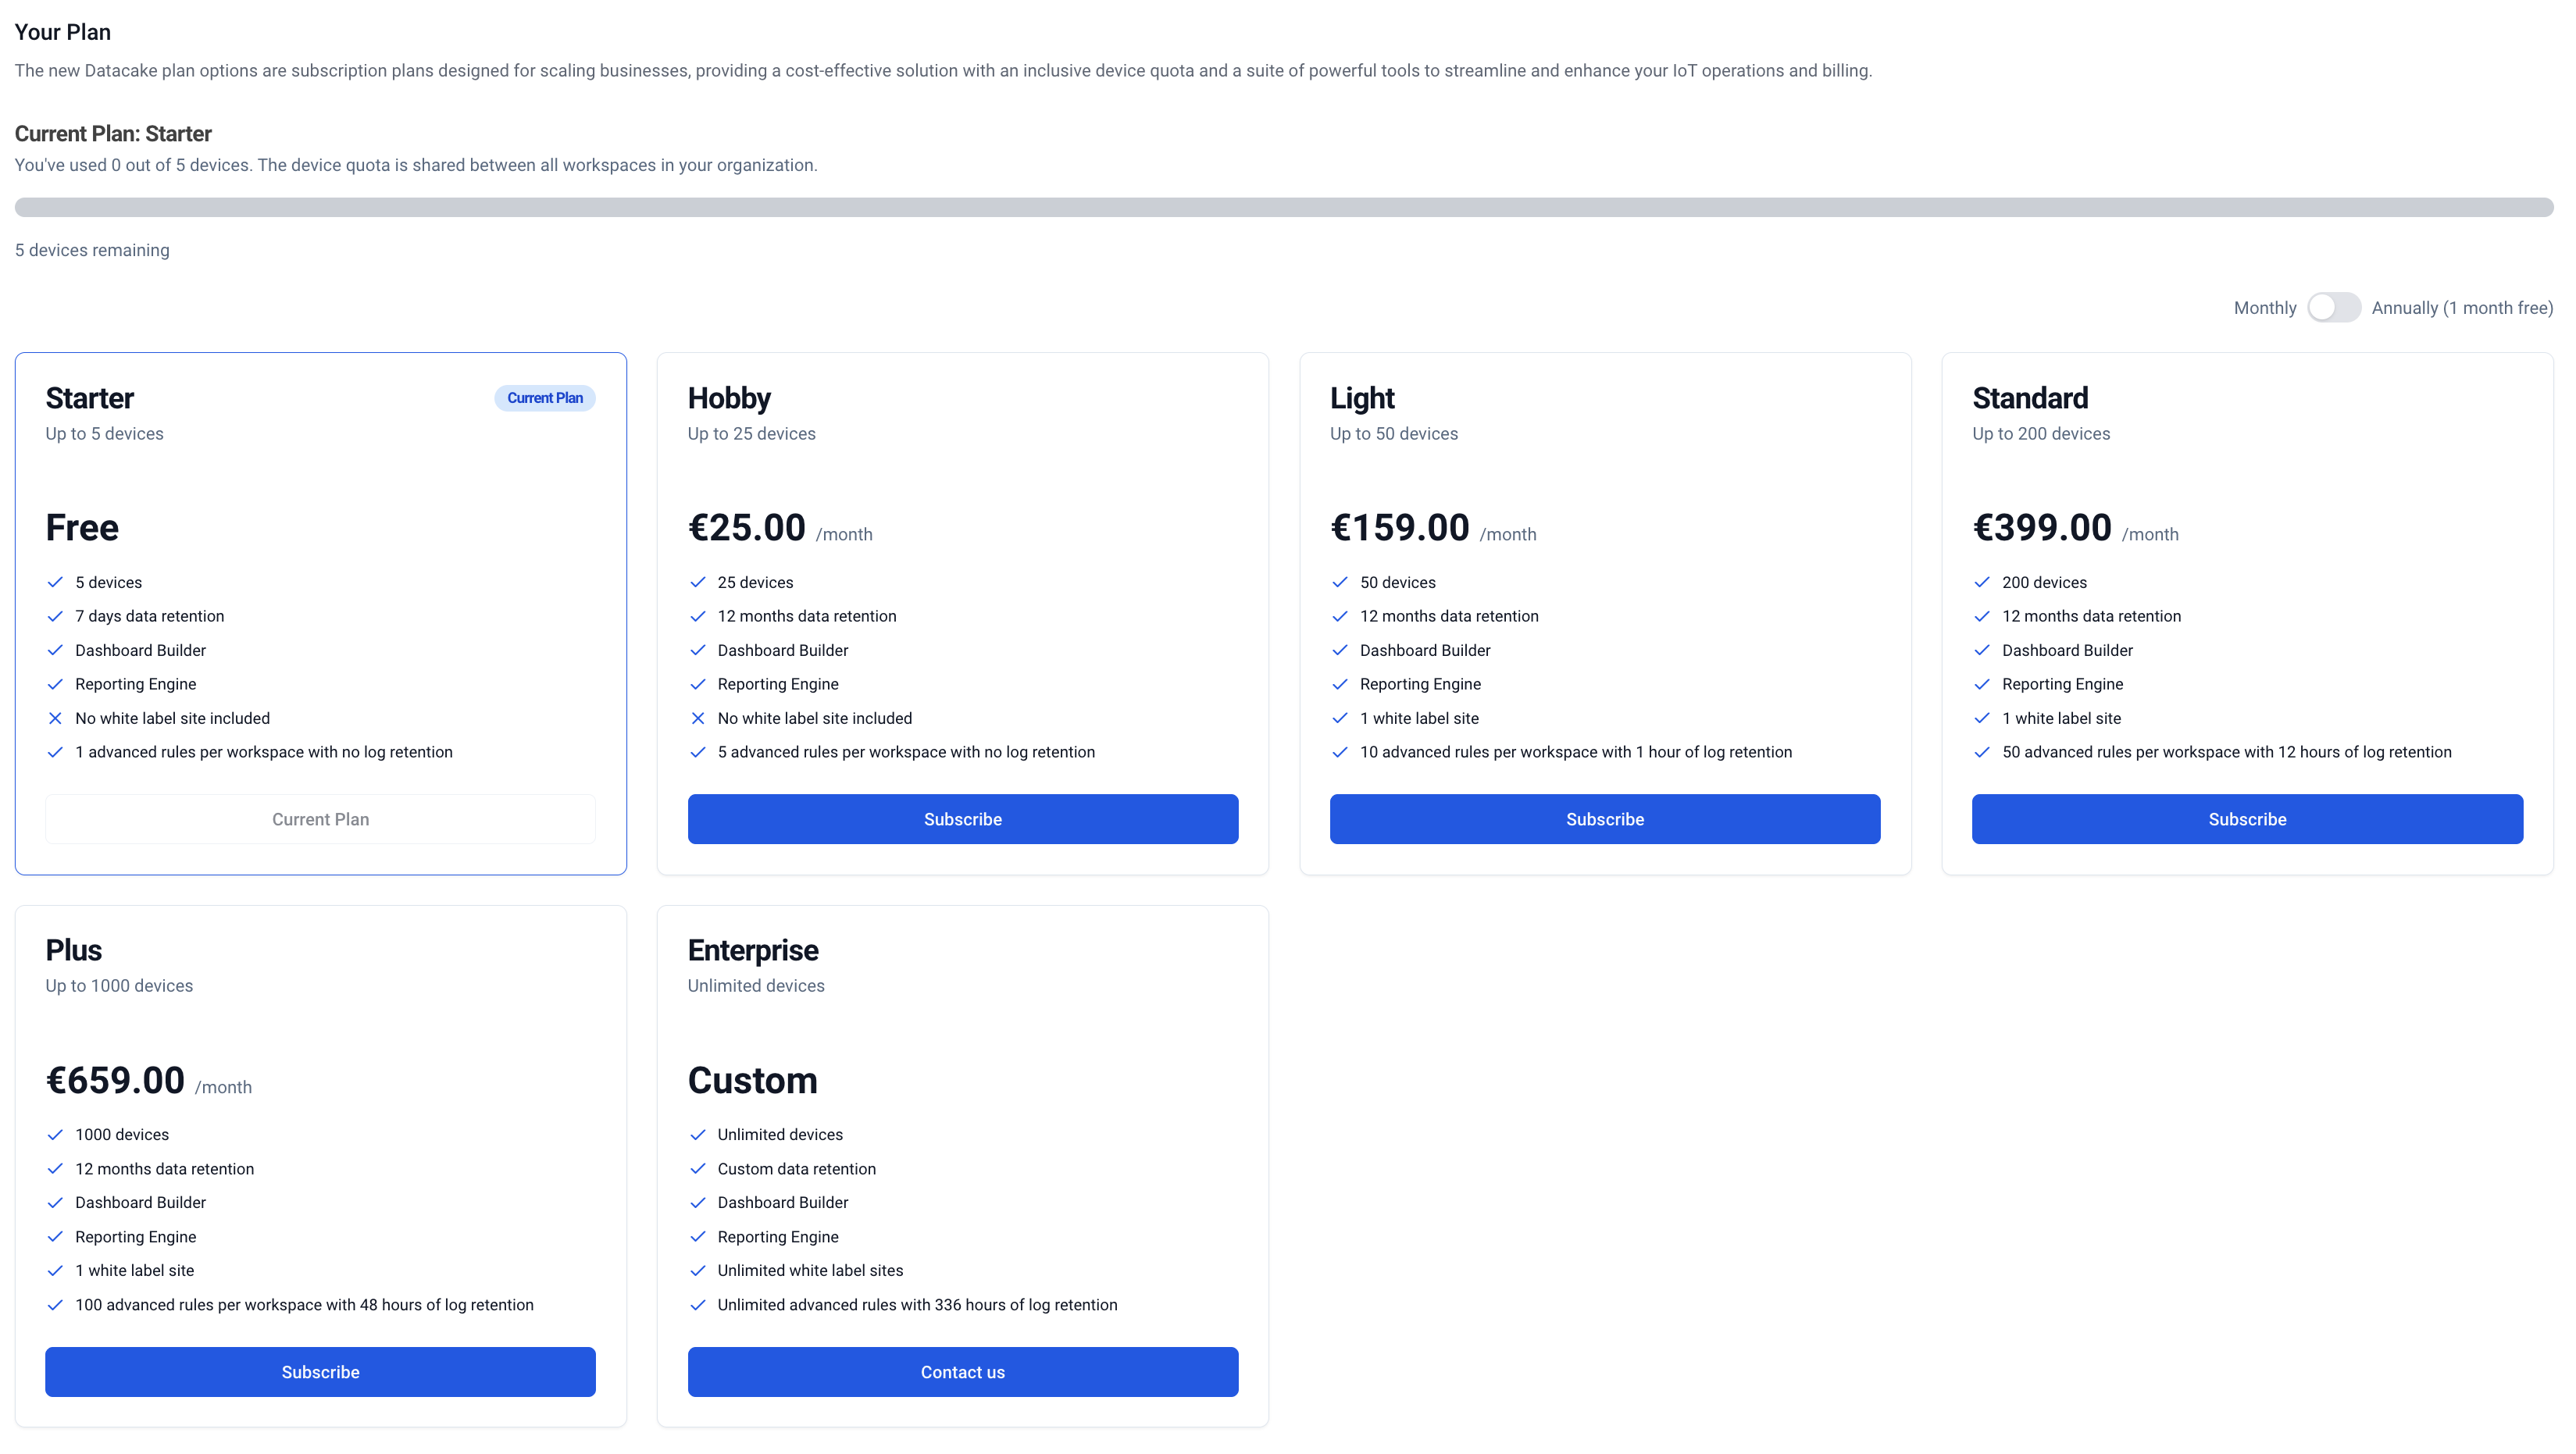
Task: Select the Monthly billing label
Action: [2264, 308]
